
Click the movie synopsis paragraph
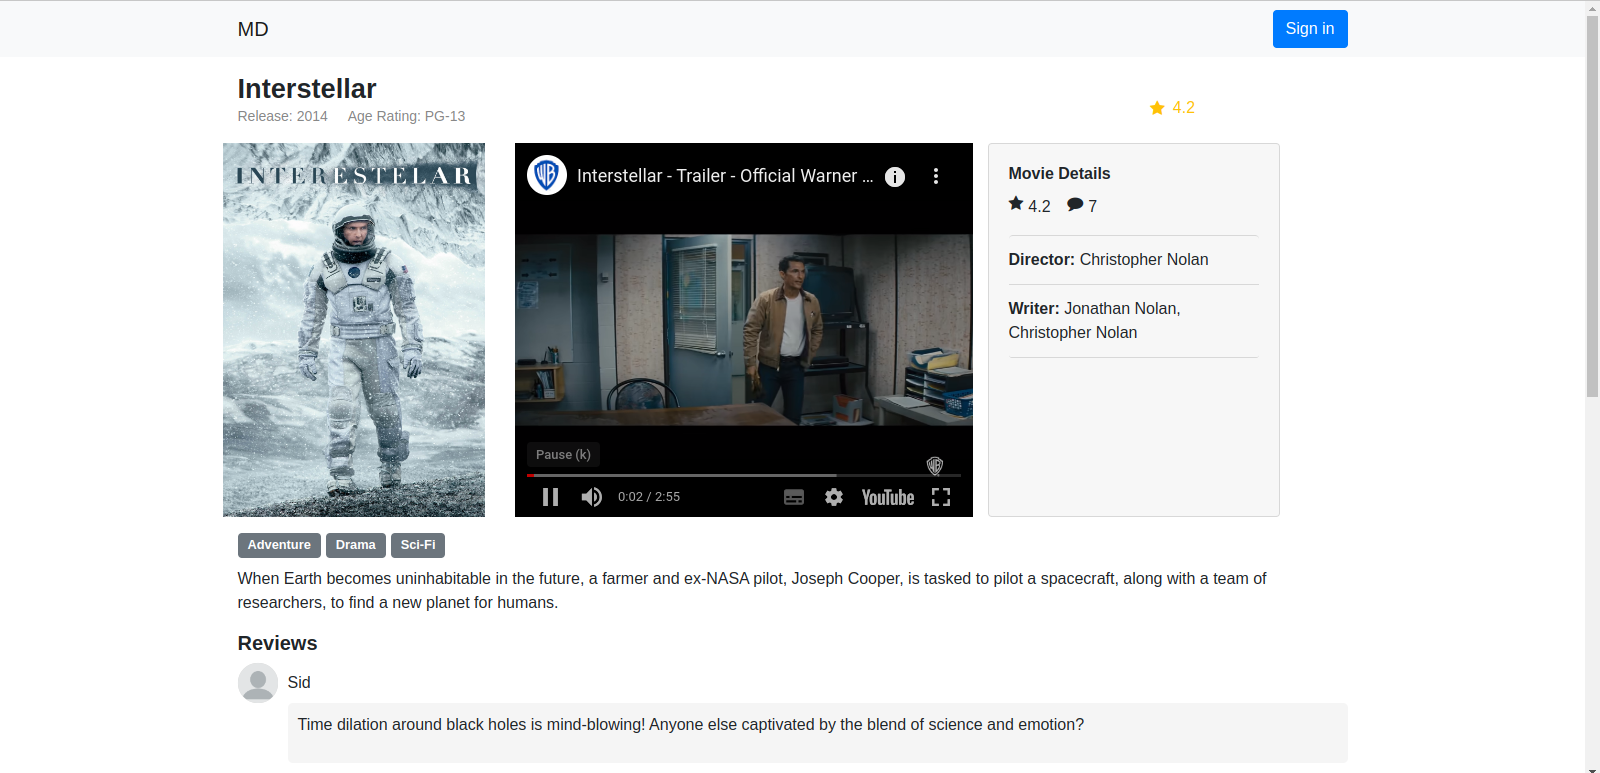(x=752, y=590)
